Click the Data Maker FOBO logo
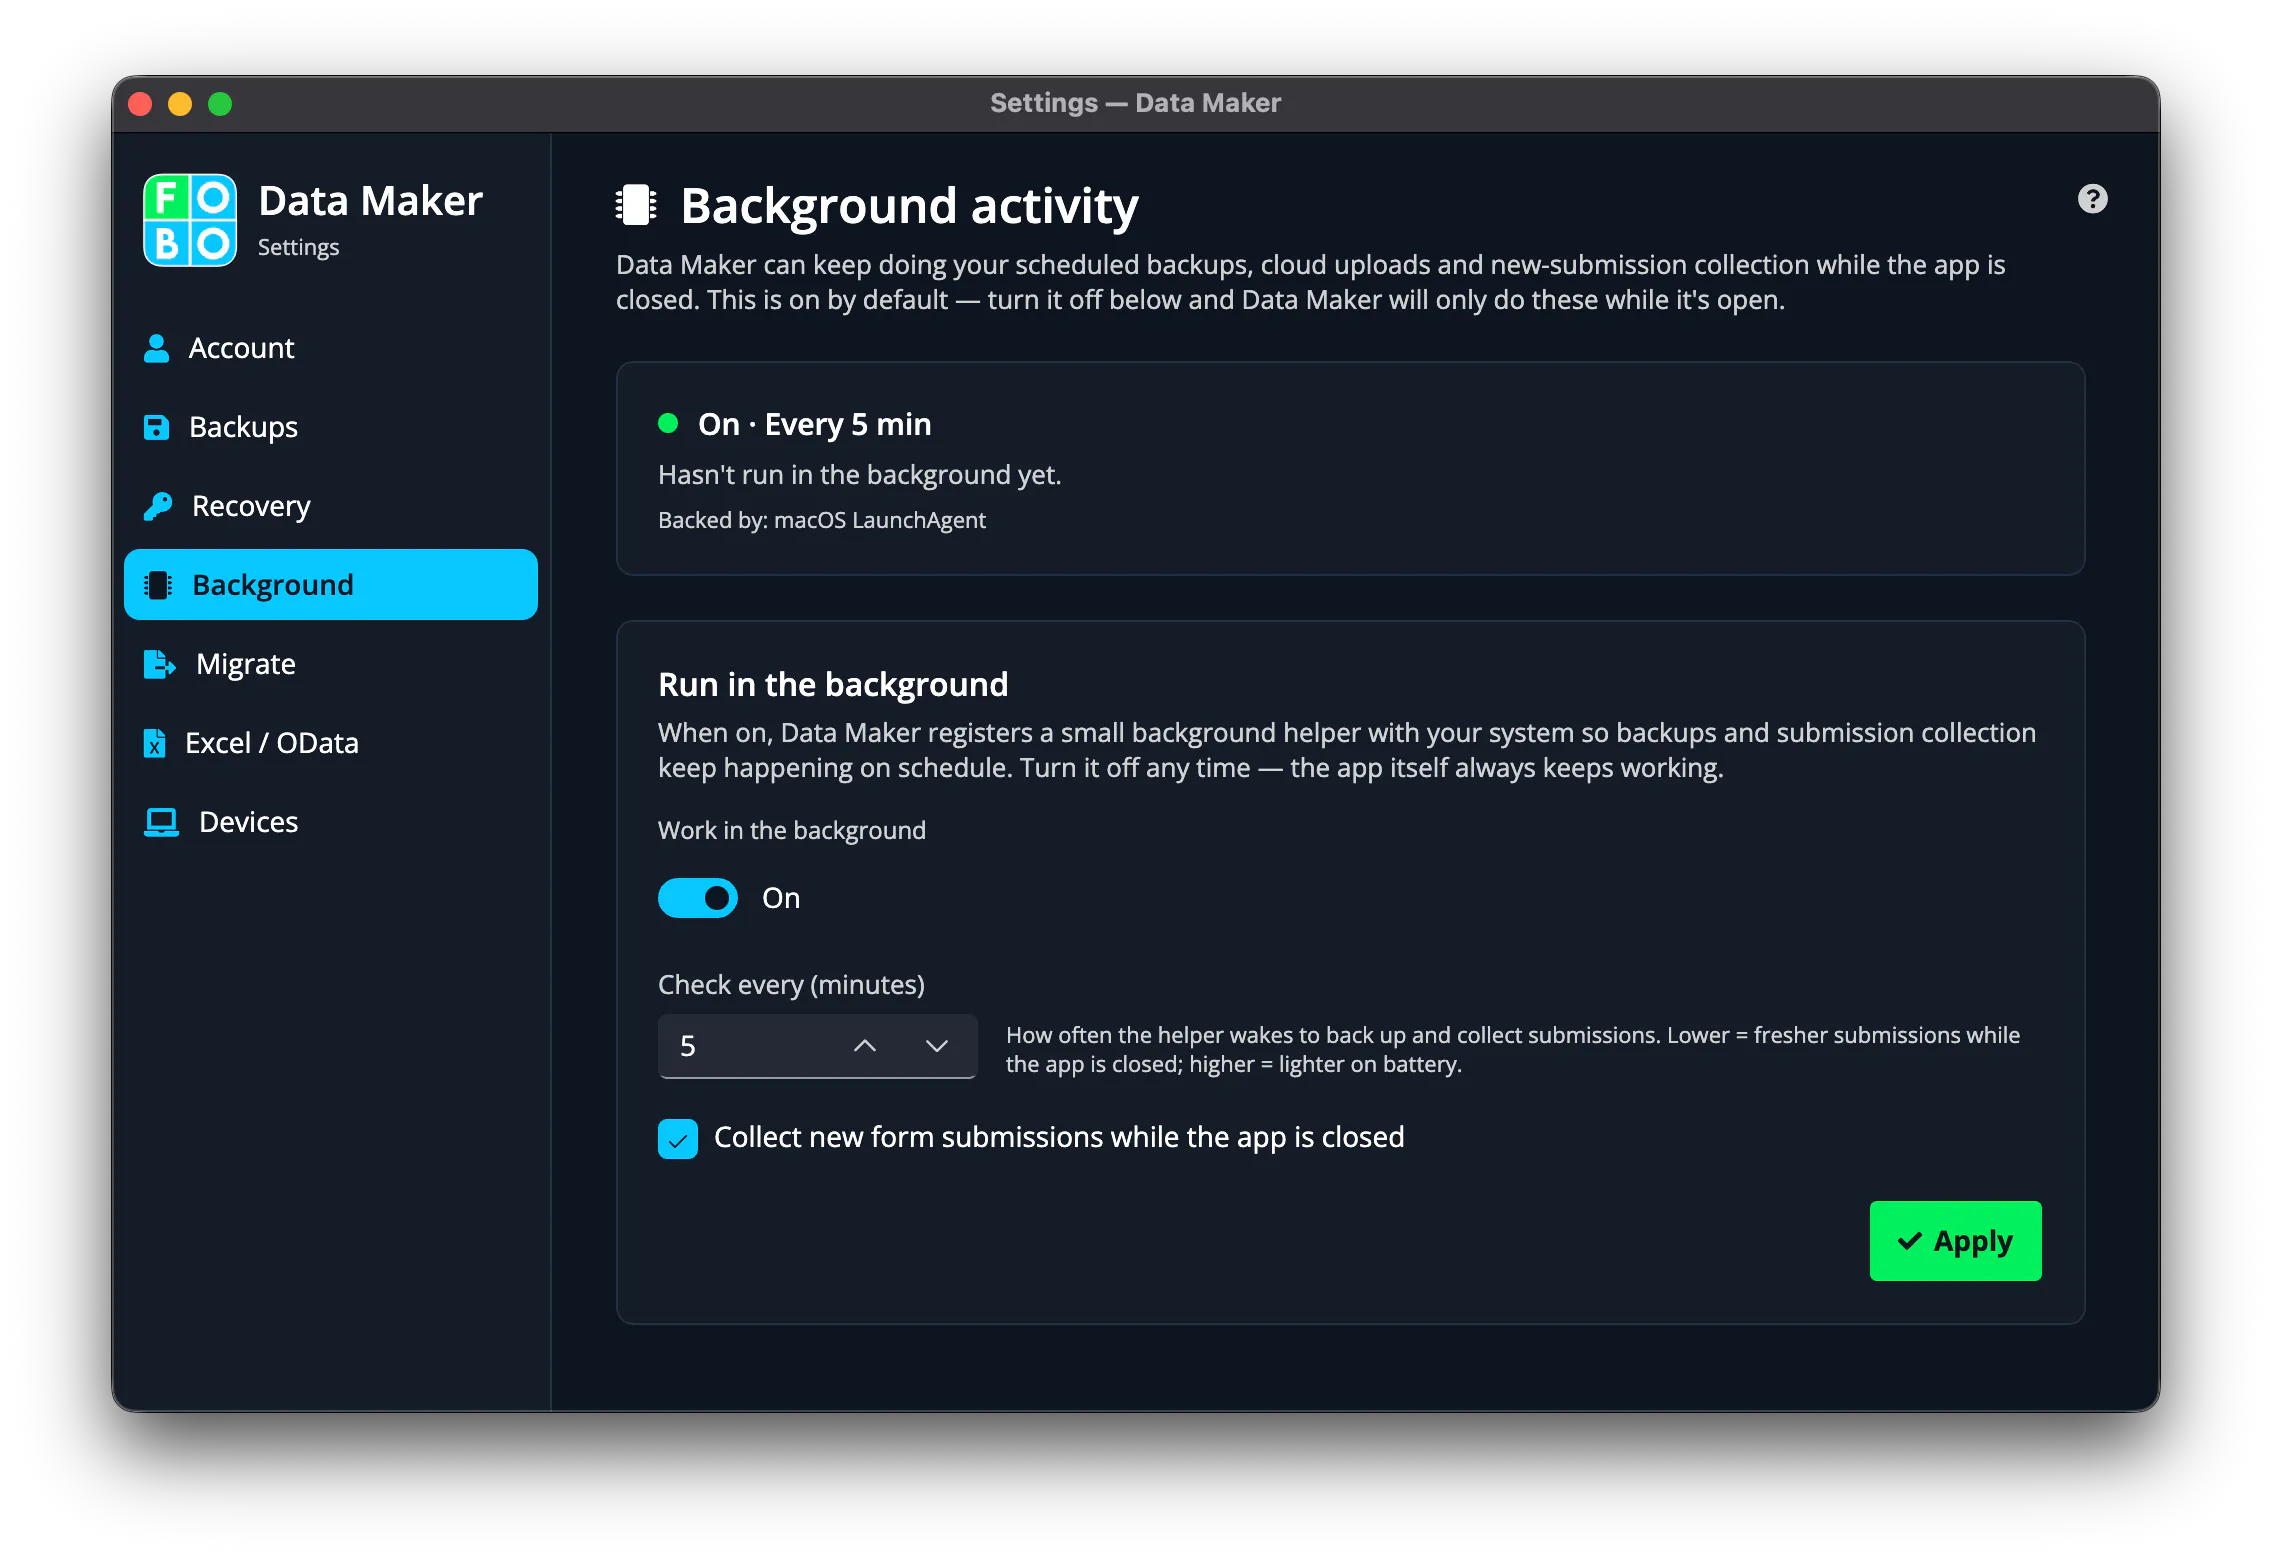The width and height of the screenshot is (2272, 1560). (190, 220)
